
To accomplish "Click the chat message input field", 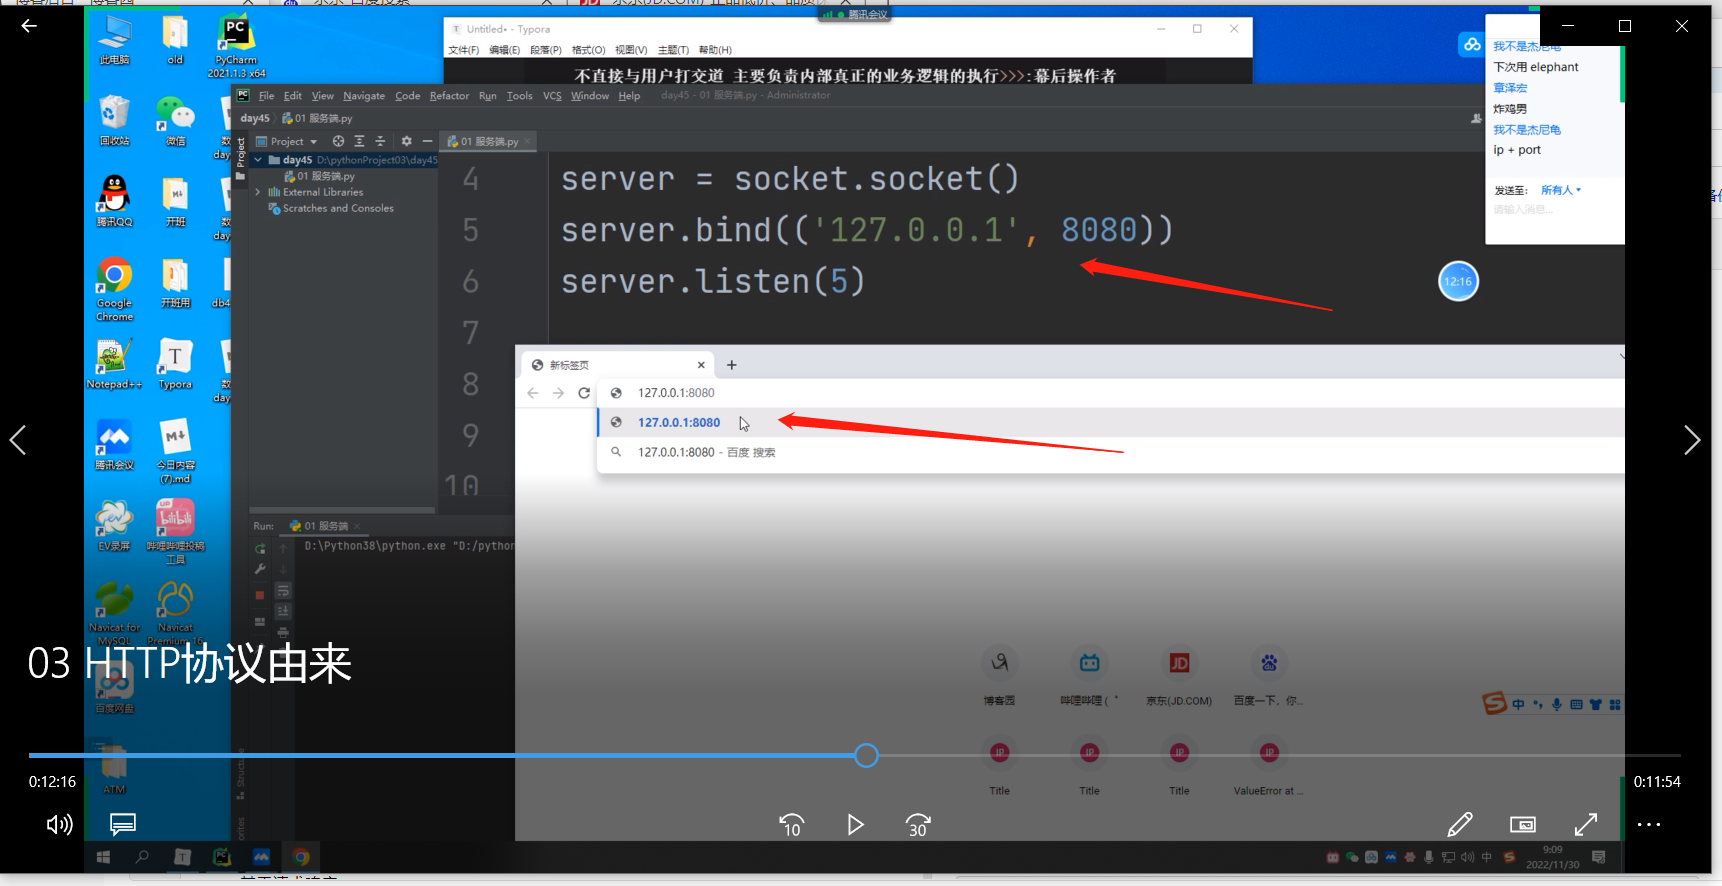I will pyautogui.click(x=1555, y=210).
